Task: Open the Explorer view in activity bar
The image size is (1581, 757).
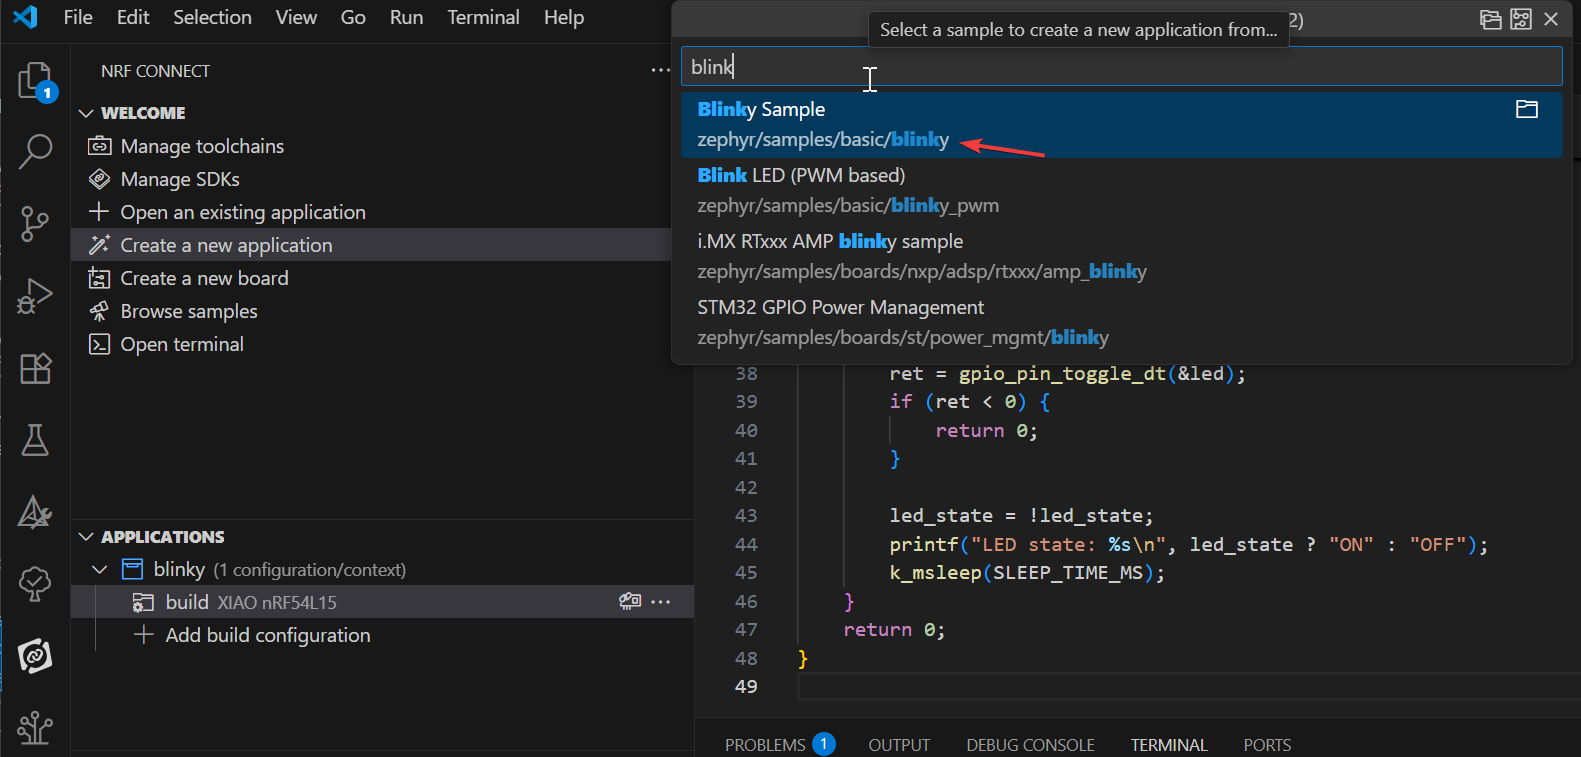Action: click(35, 80)
